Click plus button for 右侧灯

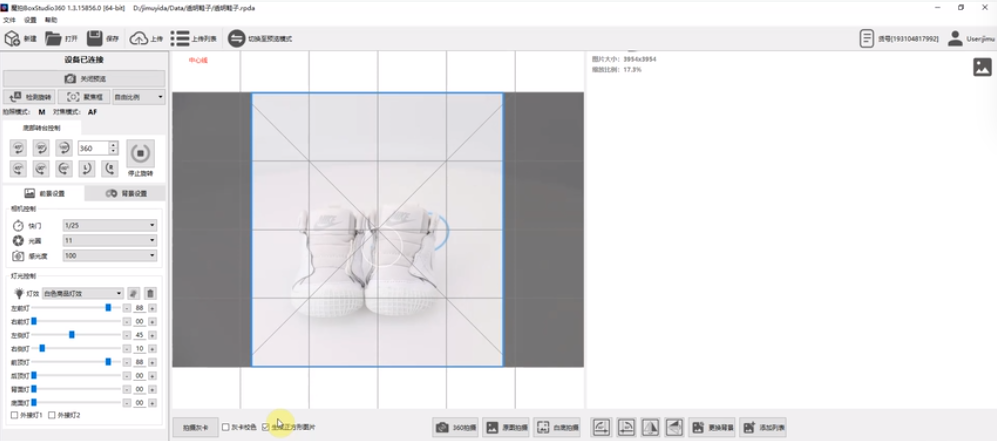coord(152,349)
